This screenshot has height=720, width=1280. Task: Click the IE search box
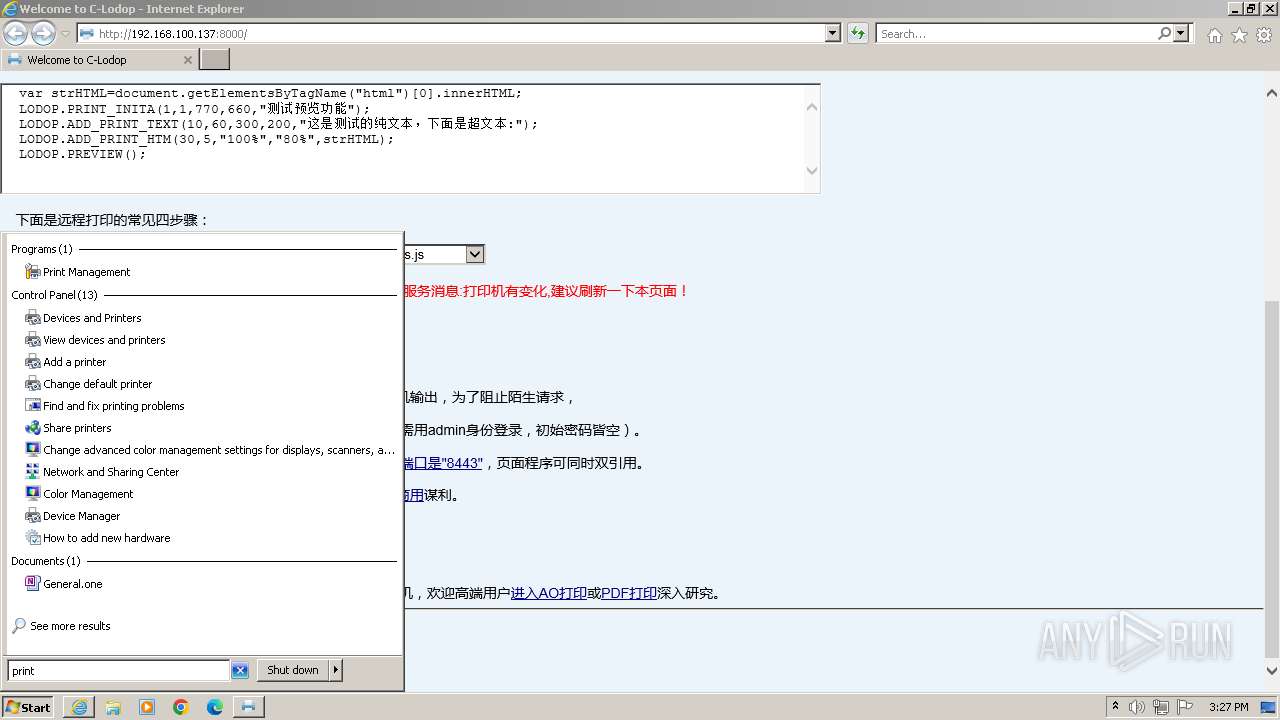(1017, 34)
